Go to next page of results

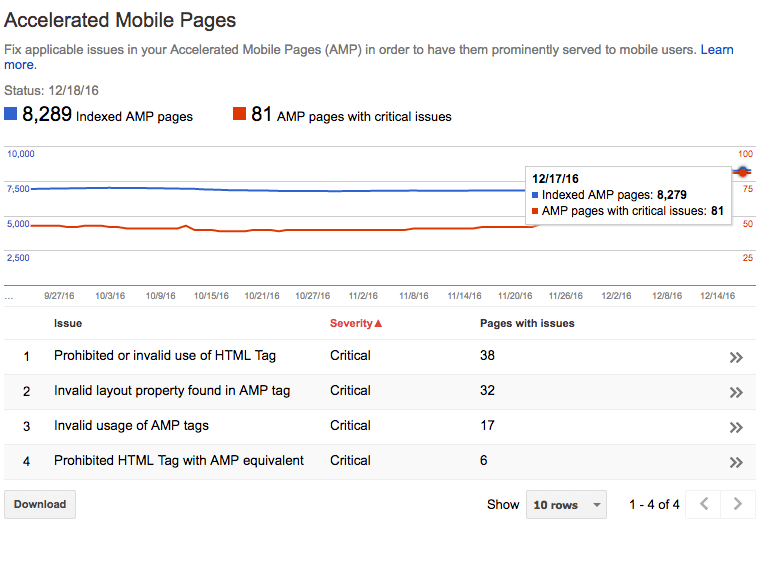(738, 504)
